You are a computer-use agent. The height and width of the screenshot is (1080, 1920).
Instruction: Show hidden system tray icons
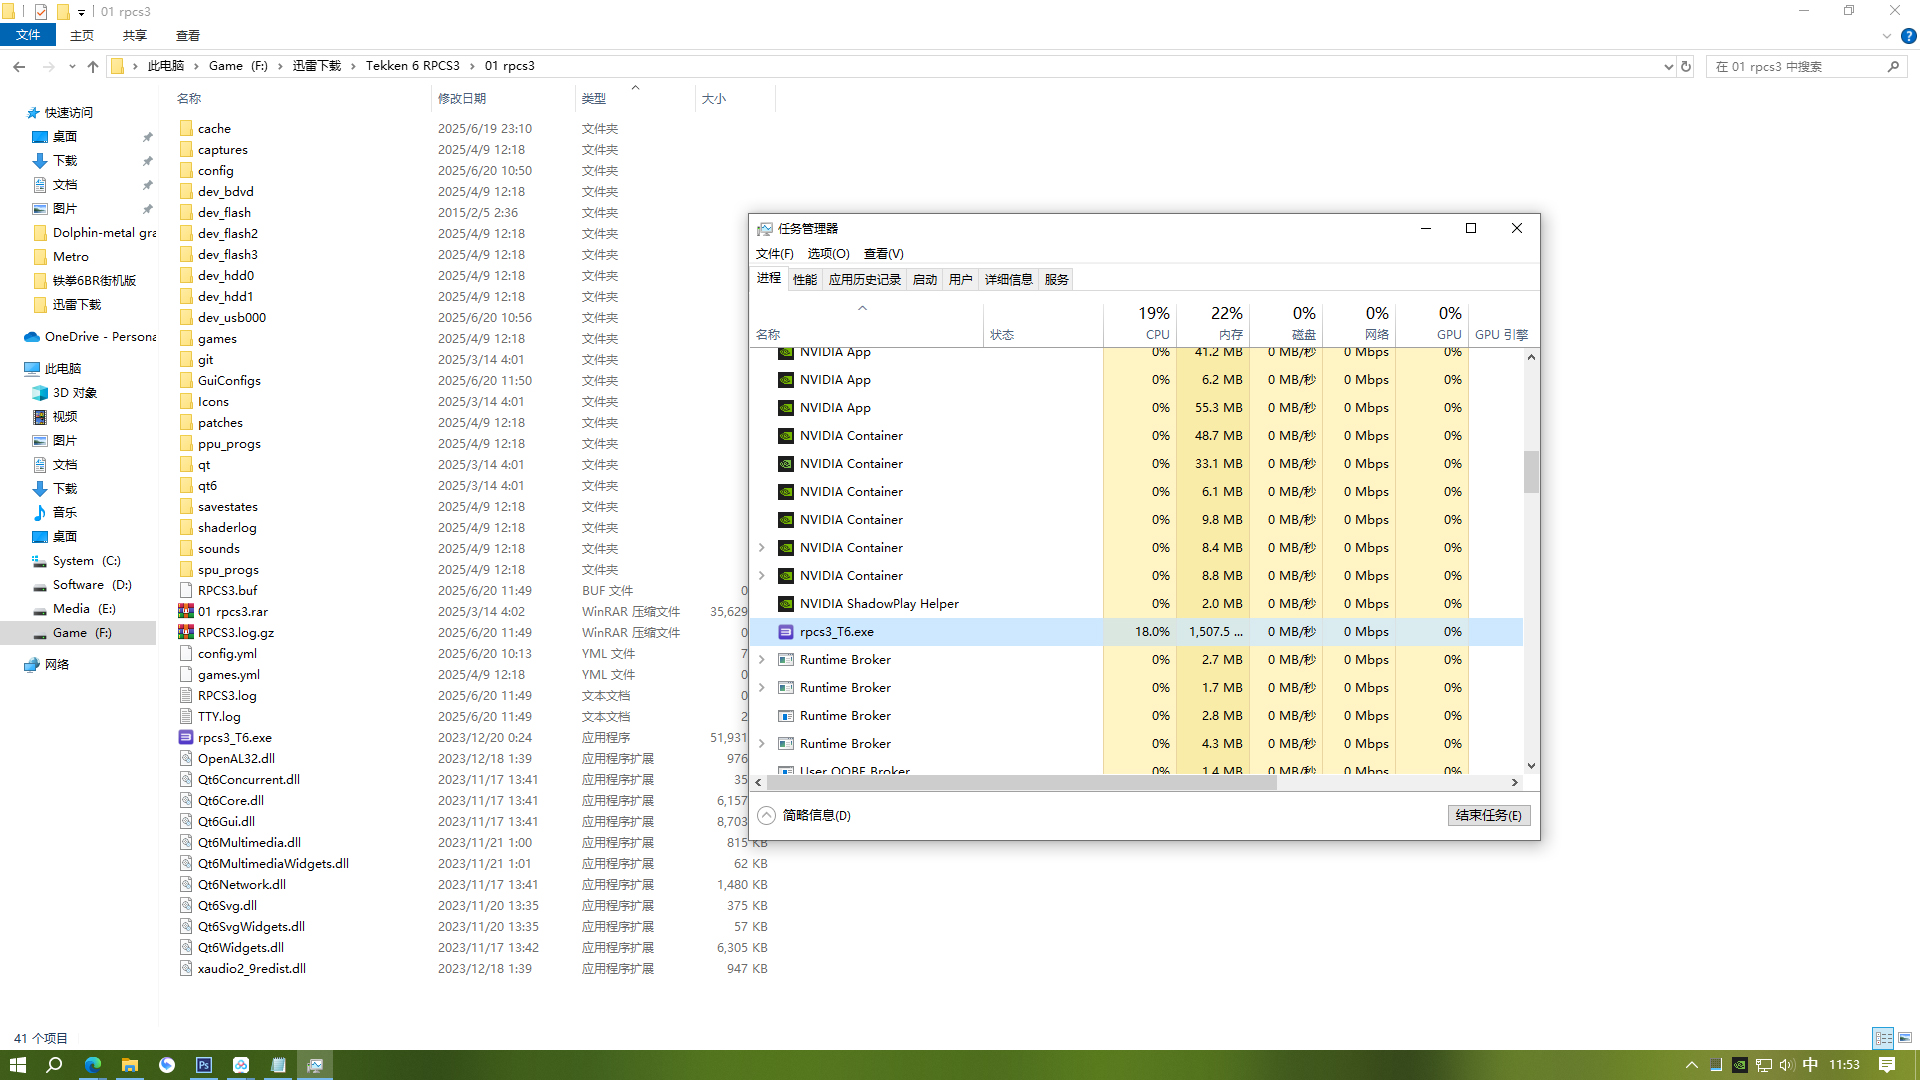coord(1692,1065)
